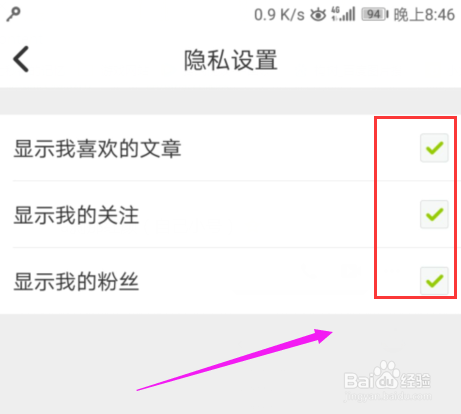Select the 显示我的关注 row label

pyautogui.click(x=76, y=215)
